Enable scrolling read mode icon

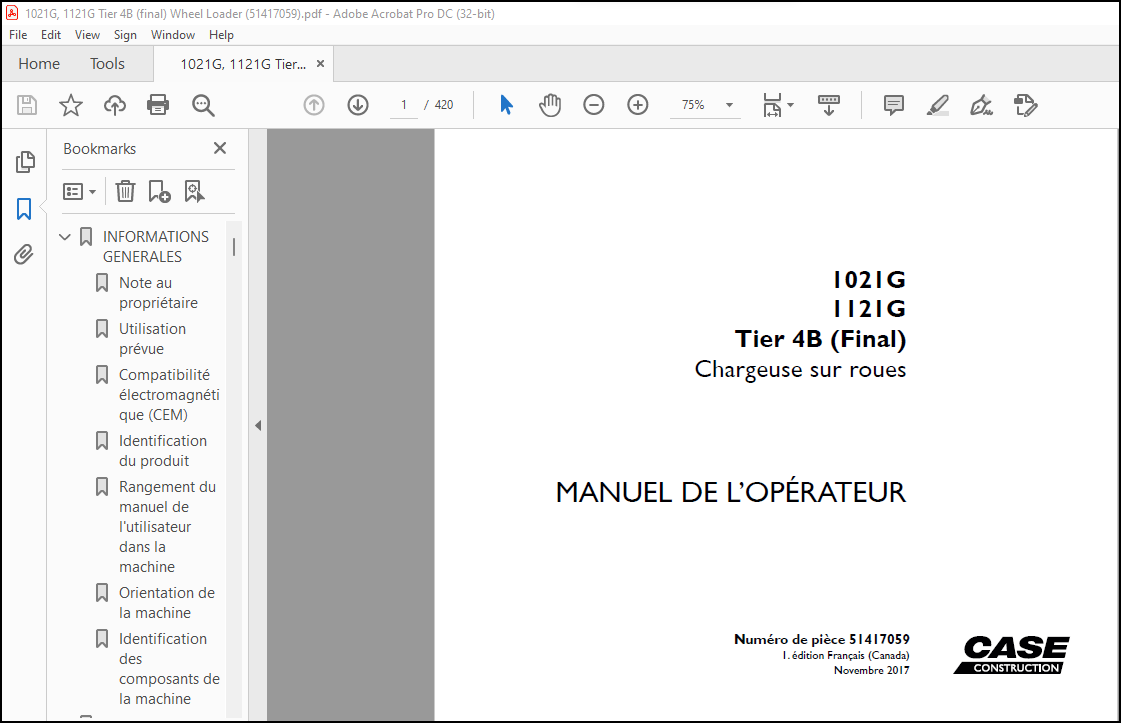pyautogui.click(x=829, y=105)
